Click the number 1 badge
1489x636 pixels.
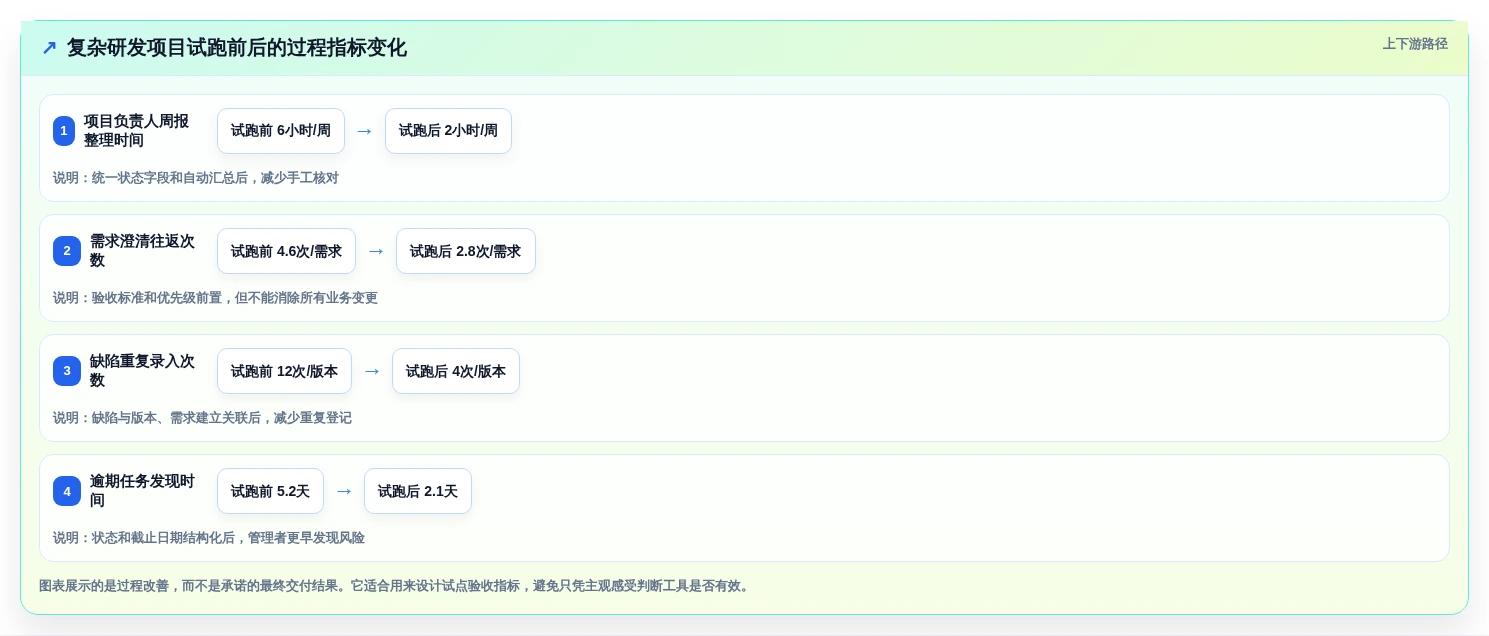(64, 131)
